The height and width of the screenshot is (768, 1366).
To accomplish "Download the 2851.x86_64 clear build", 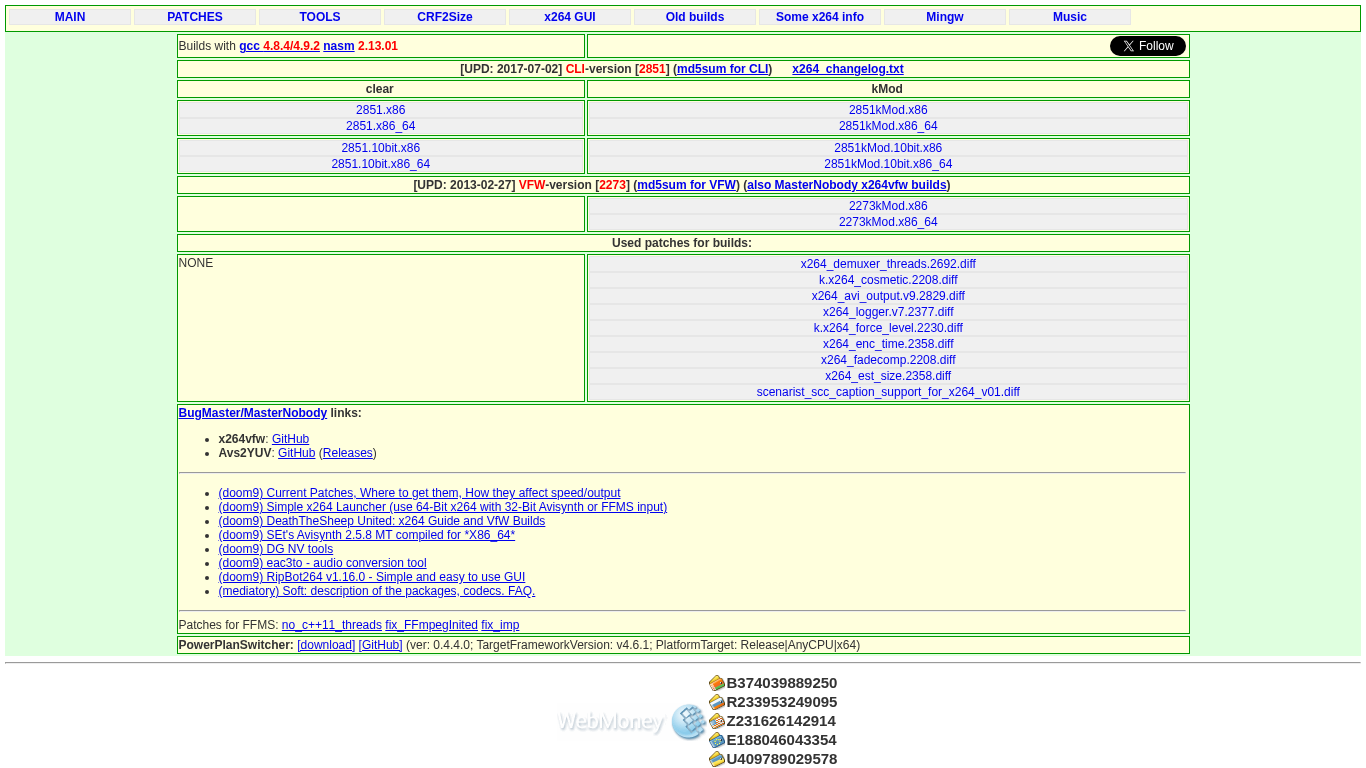I will tap(380, 126).
